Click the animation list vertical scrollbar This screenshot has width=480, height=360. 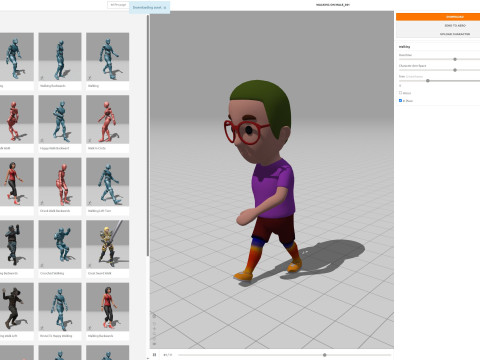tap(148, 135)
